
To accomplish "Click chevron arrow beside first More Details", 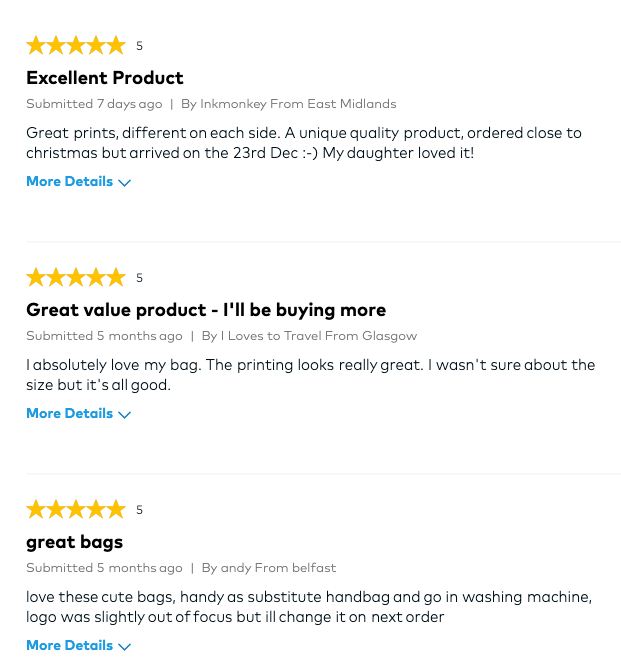I will click(x=125, y=183).
